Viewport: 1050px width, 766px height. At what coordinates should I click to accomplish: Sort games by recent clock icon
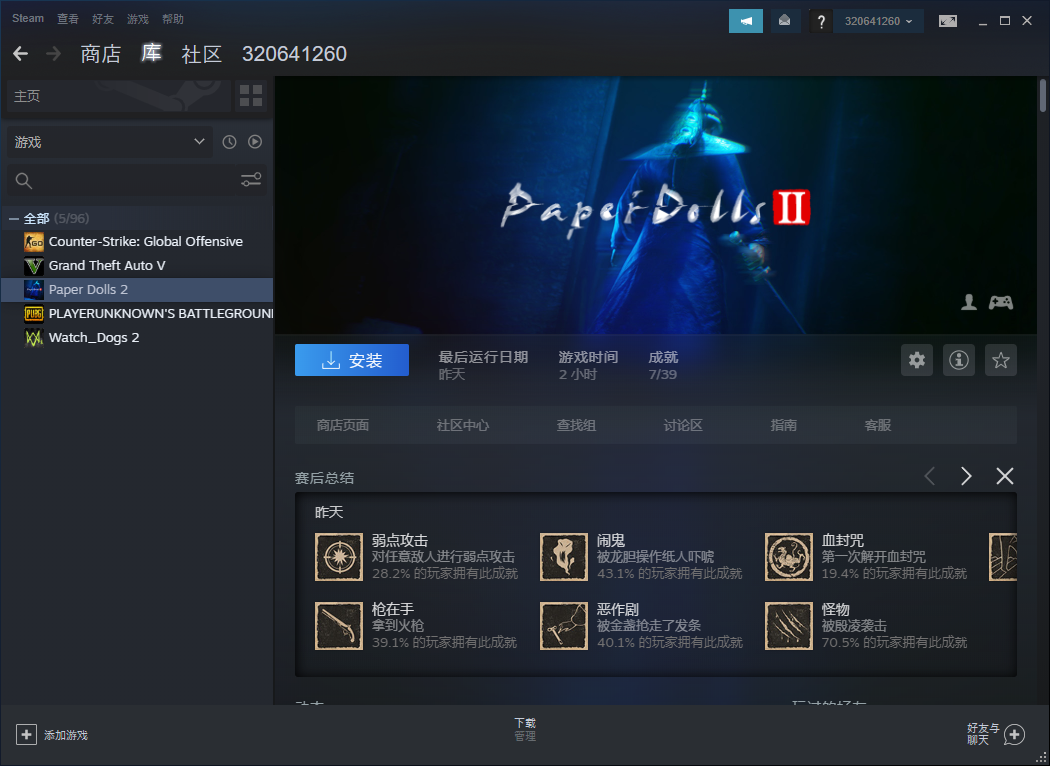point(229,142)
